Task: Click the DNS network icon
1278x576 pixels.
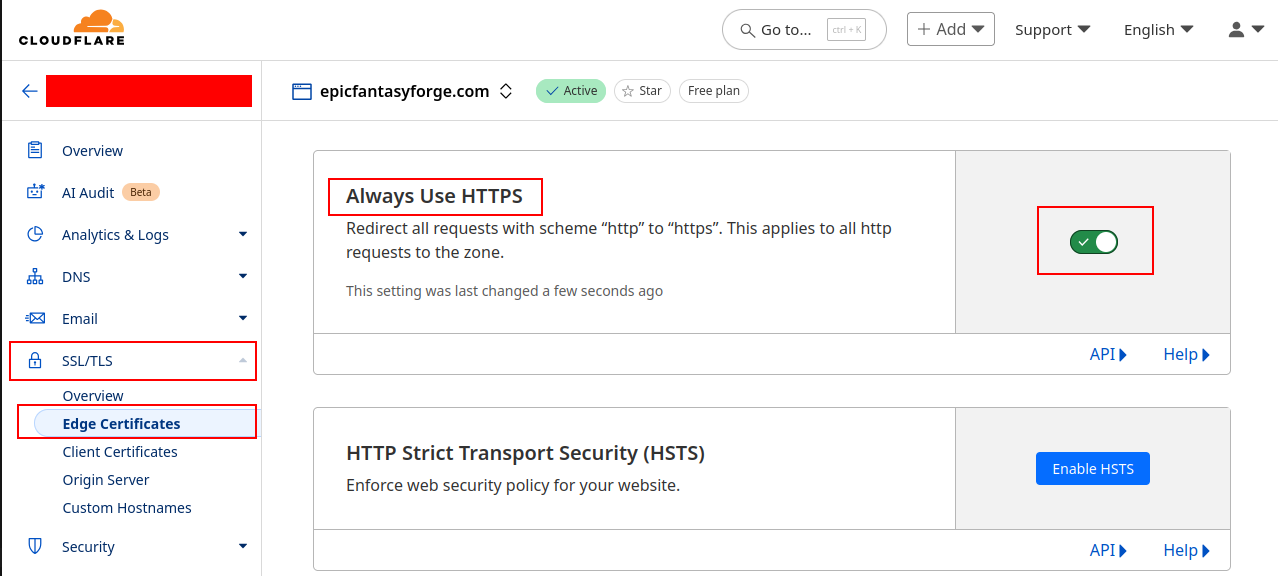Action: coord(35,276)
